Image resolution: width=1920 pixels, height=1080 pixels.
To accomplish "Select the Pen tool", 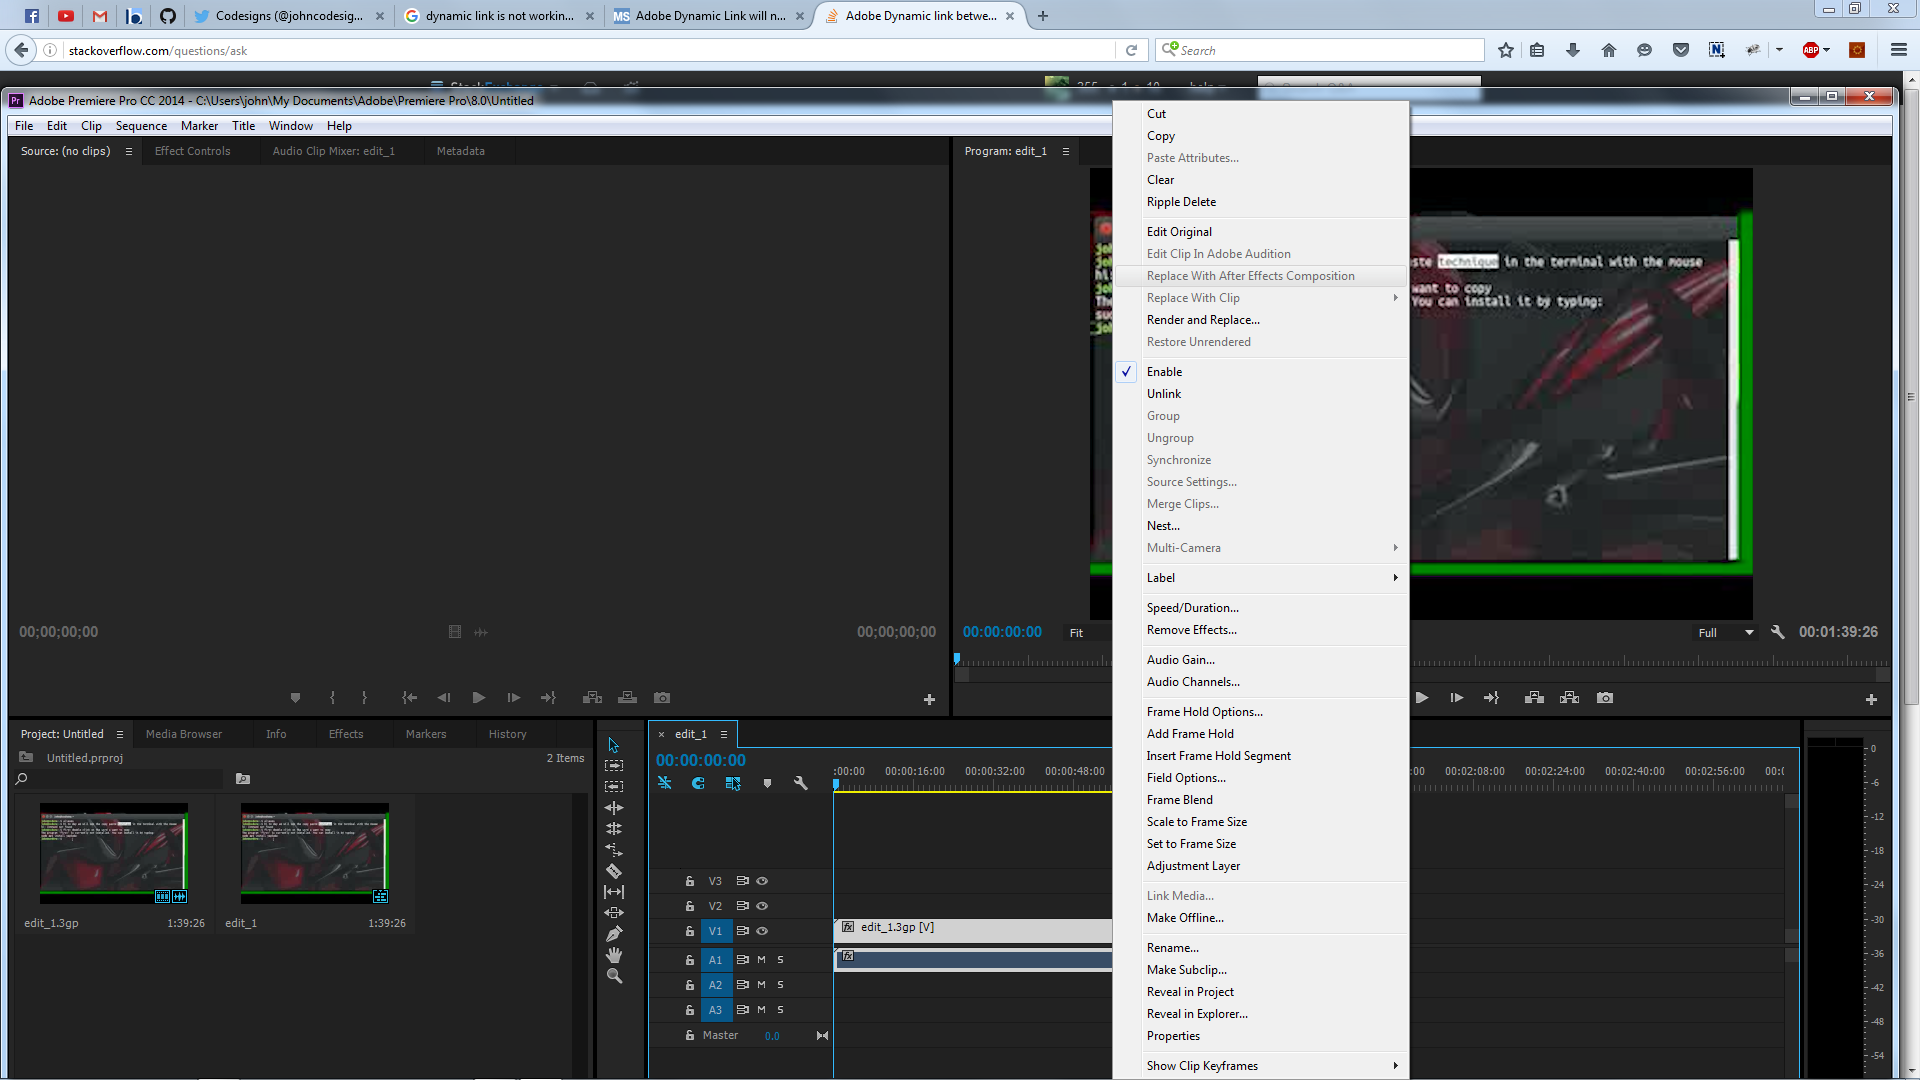I will 614,934.
